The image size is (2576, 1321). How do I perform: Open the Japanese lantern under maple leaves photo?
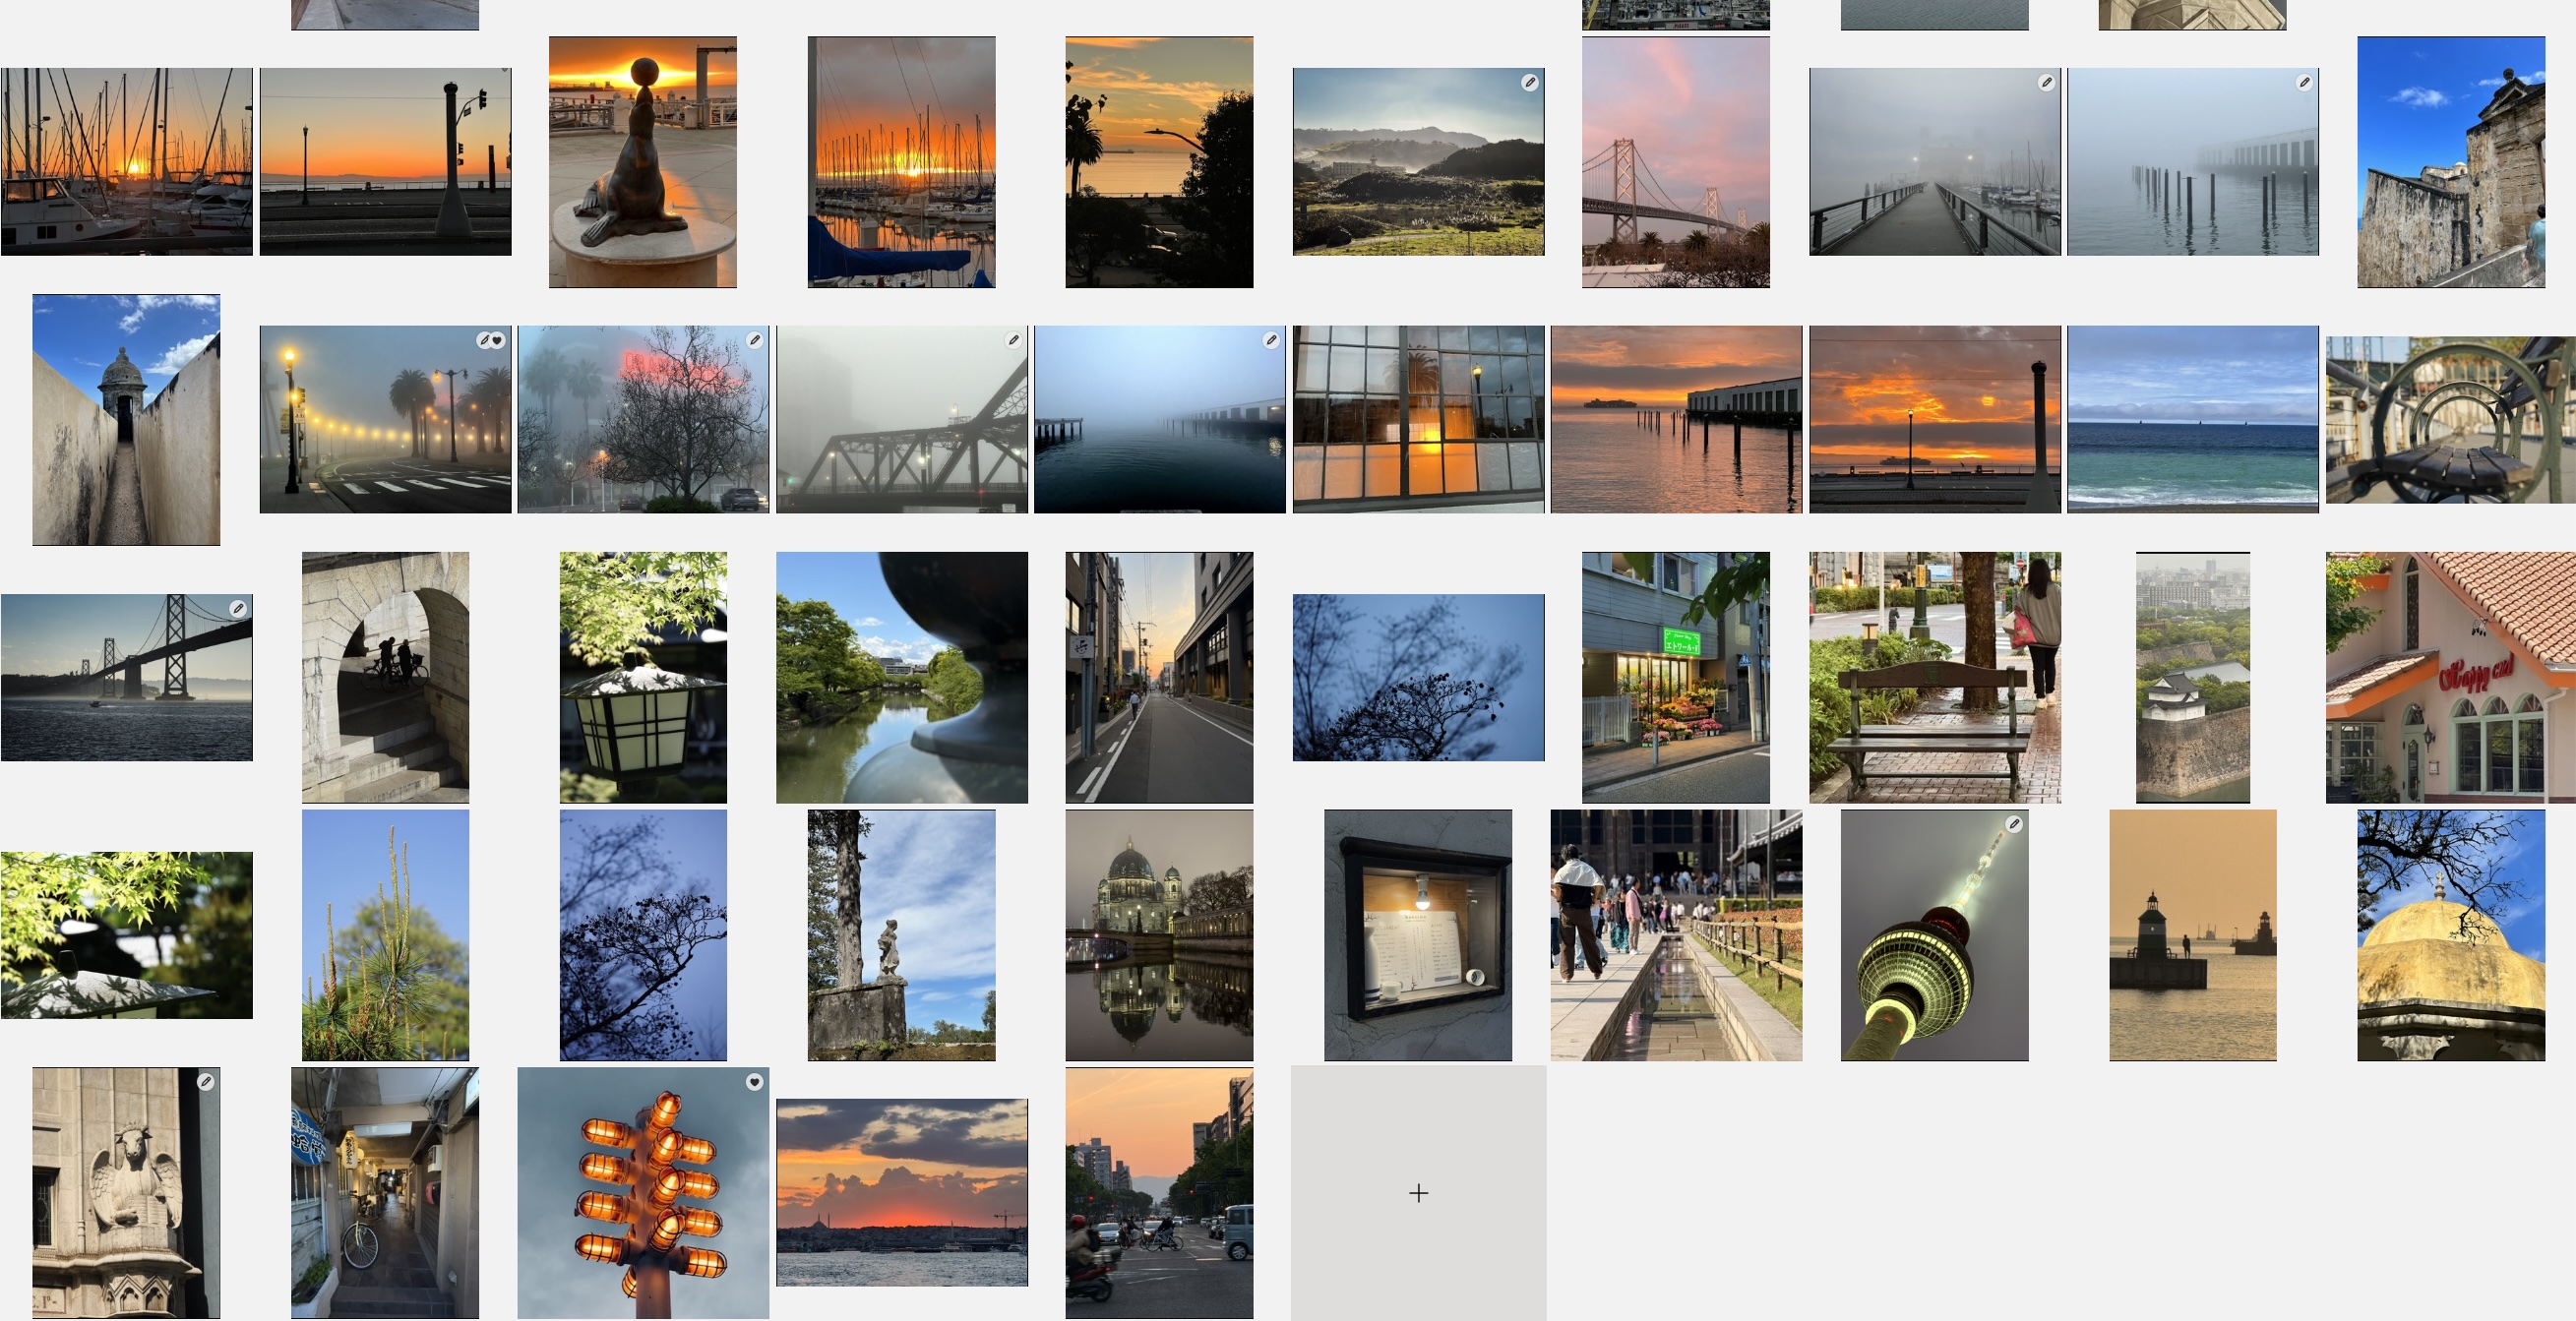tap(642, 677)
